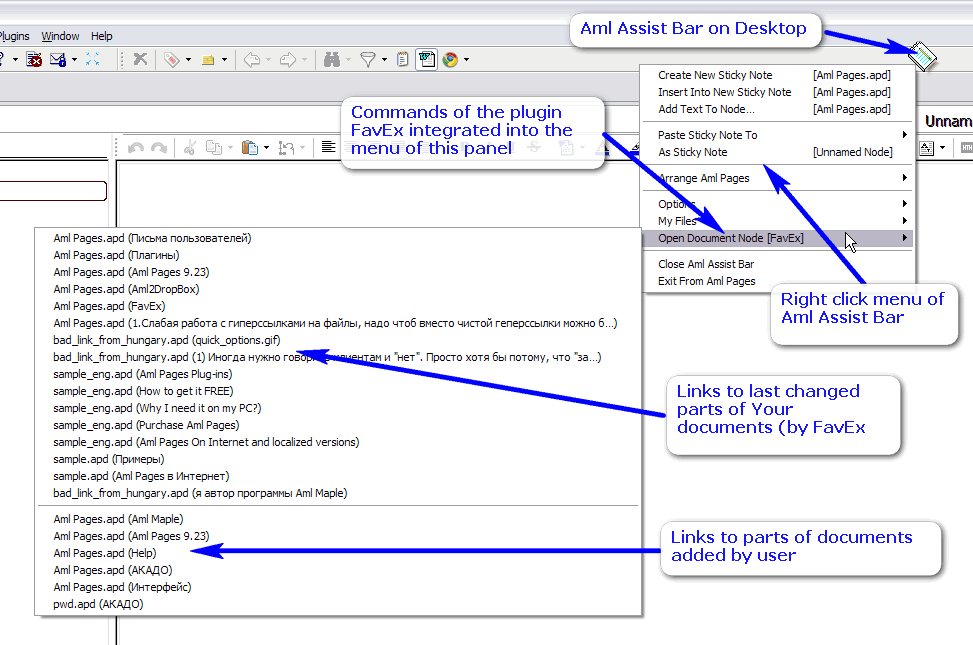
Task: Open dropdown arrow beside the funnel filter
Action: point(384,60)
